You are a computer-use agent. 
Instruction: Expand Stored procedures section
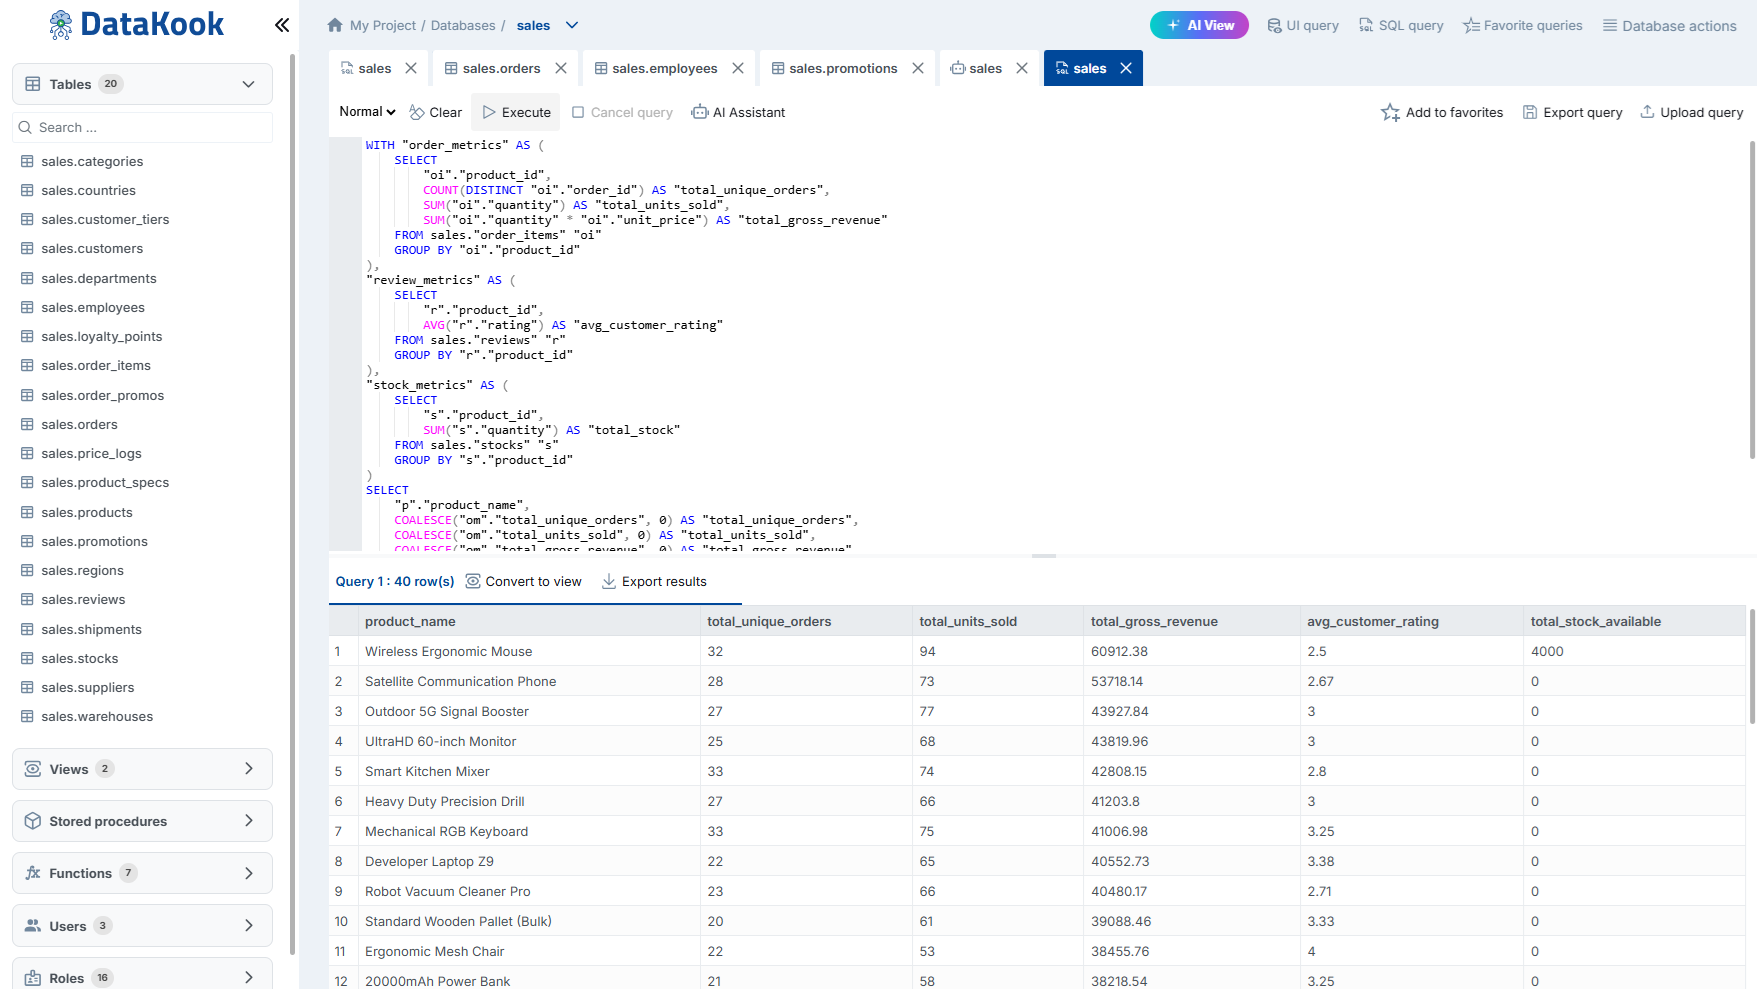tap(142, 821)
